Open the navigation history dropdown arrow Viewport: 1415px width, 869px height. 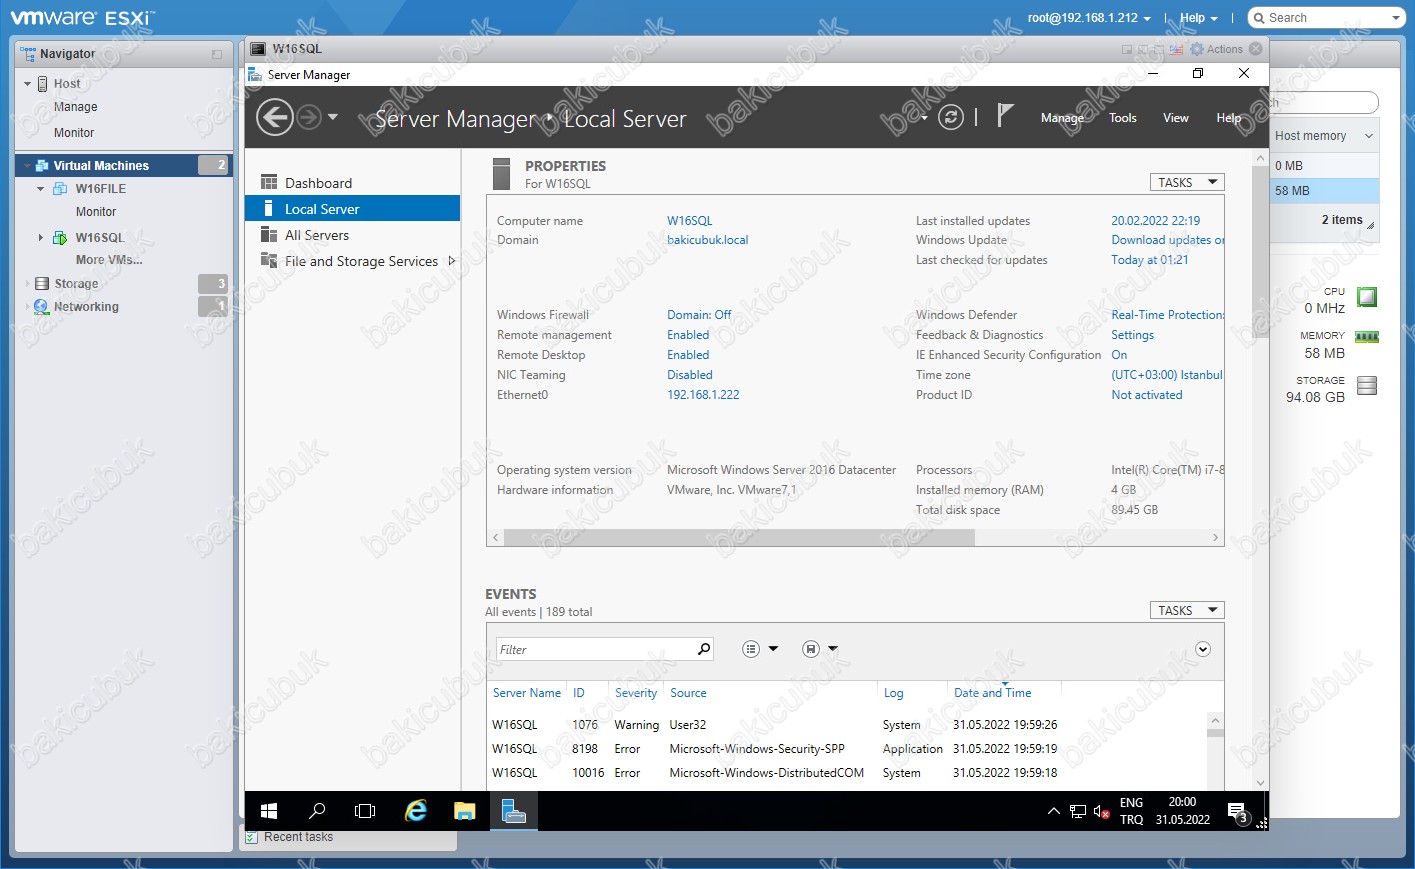pos(333,117)
